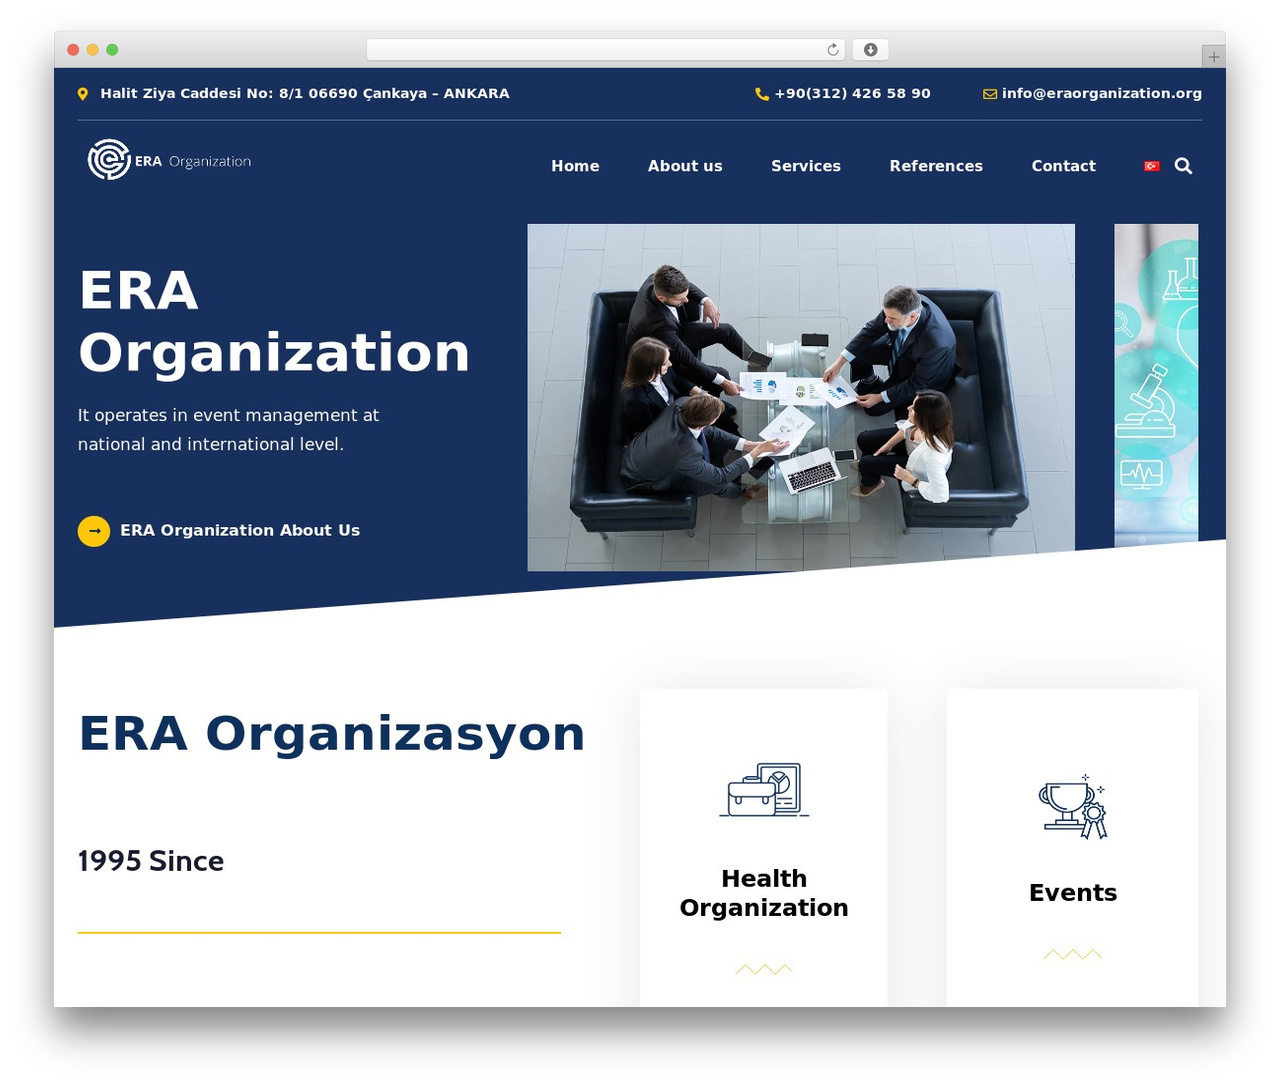This screenshot has height=1084, width=1280.
Task: Open the search magnifier icon
Action: point(1183,166)
